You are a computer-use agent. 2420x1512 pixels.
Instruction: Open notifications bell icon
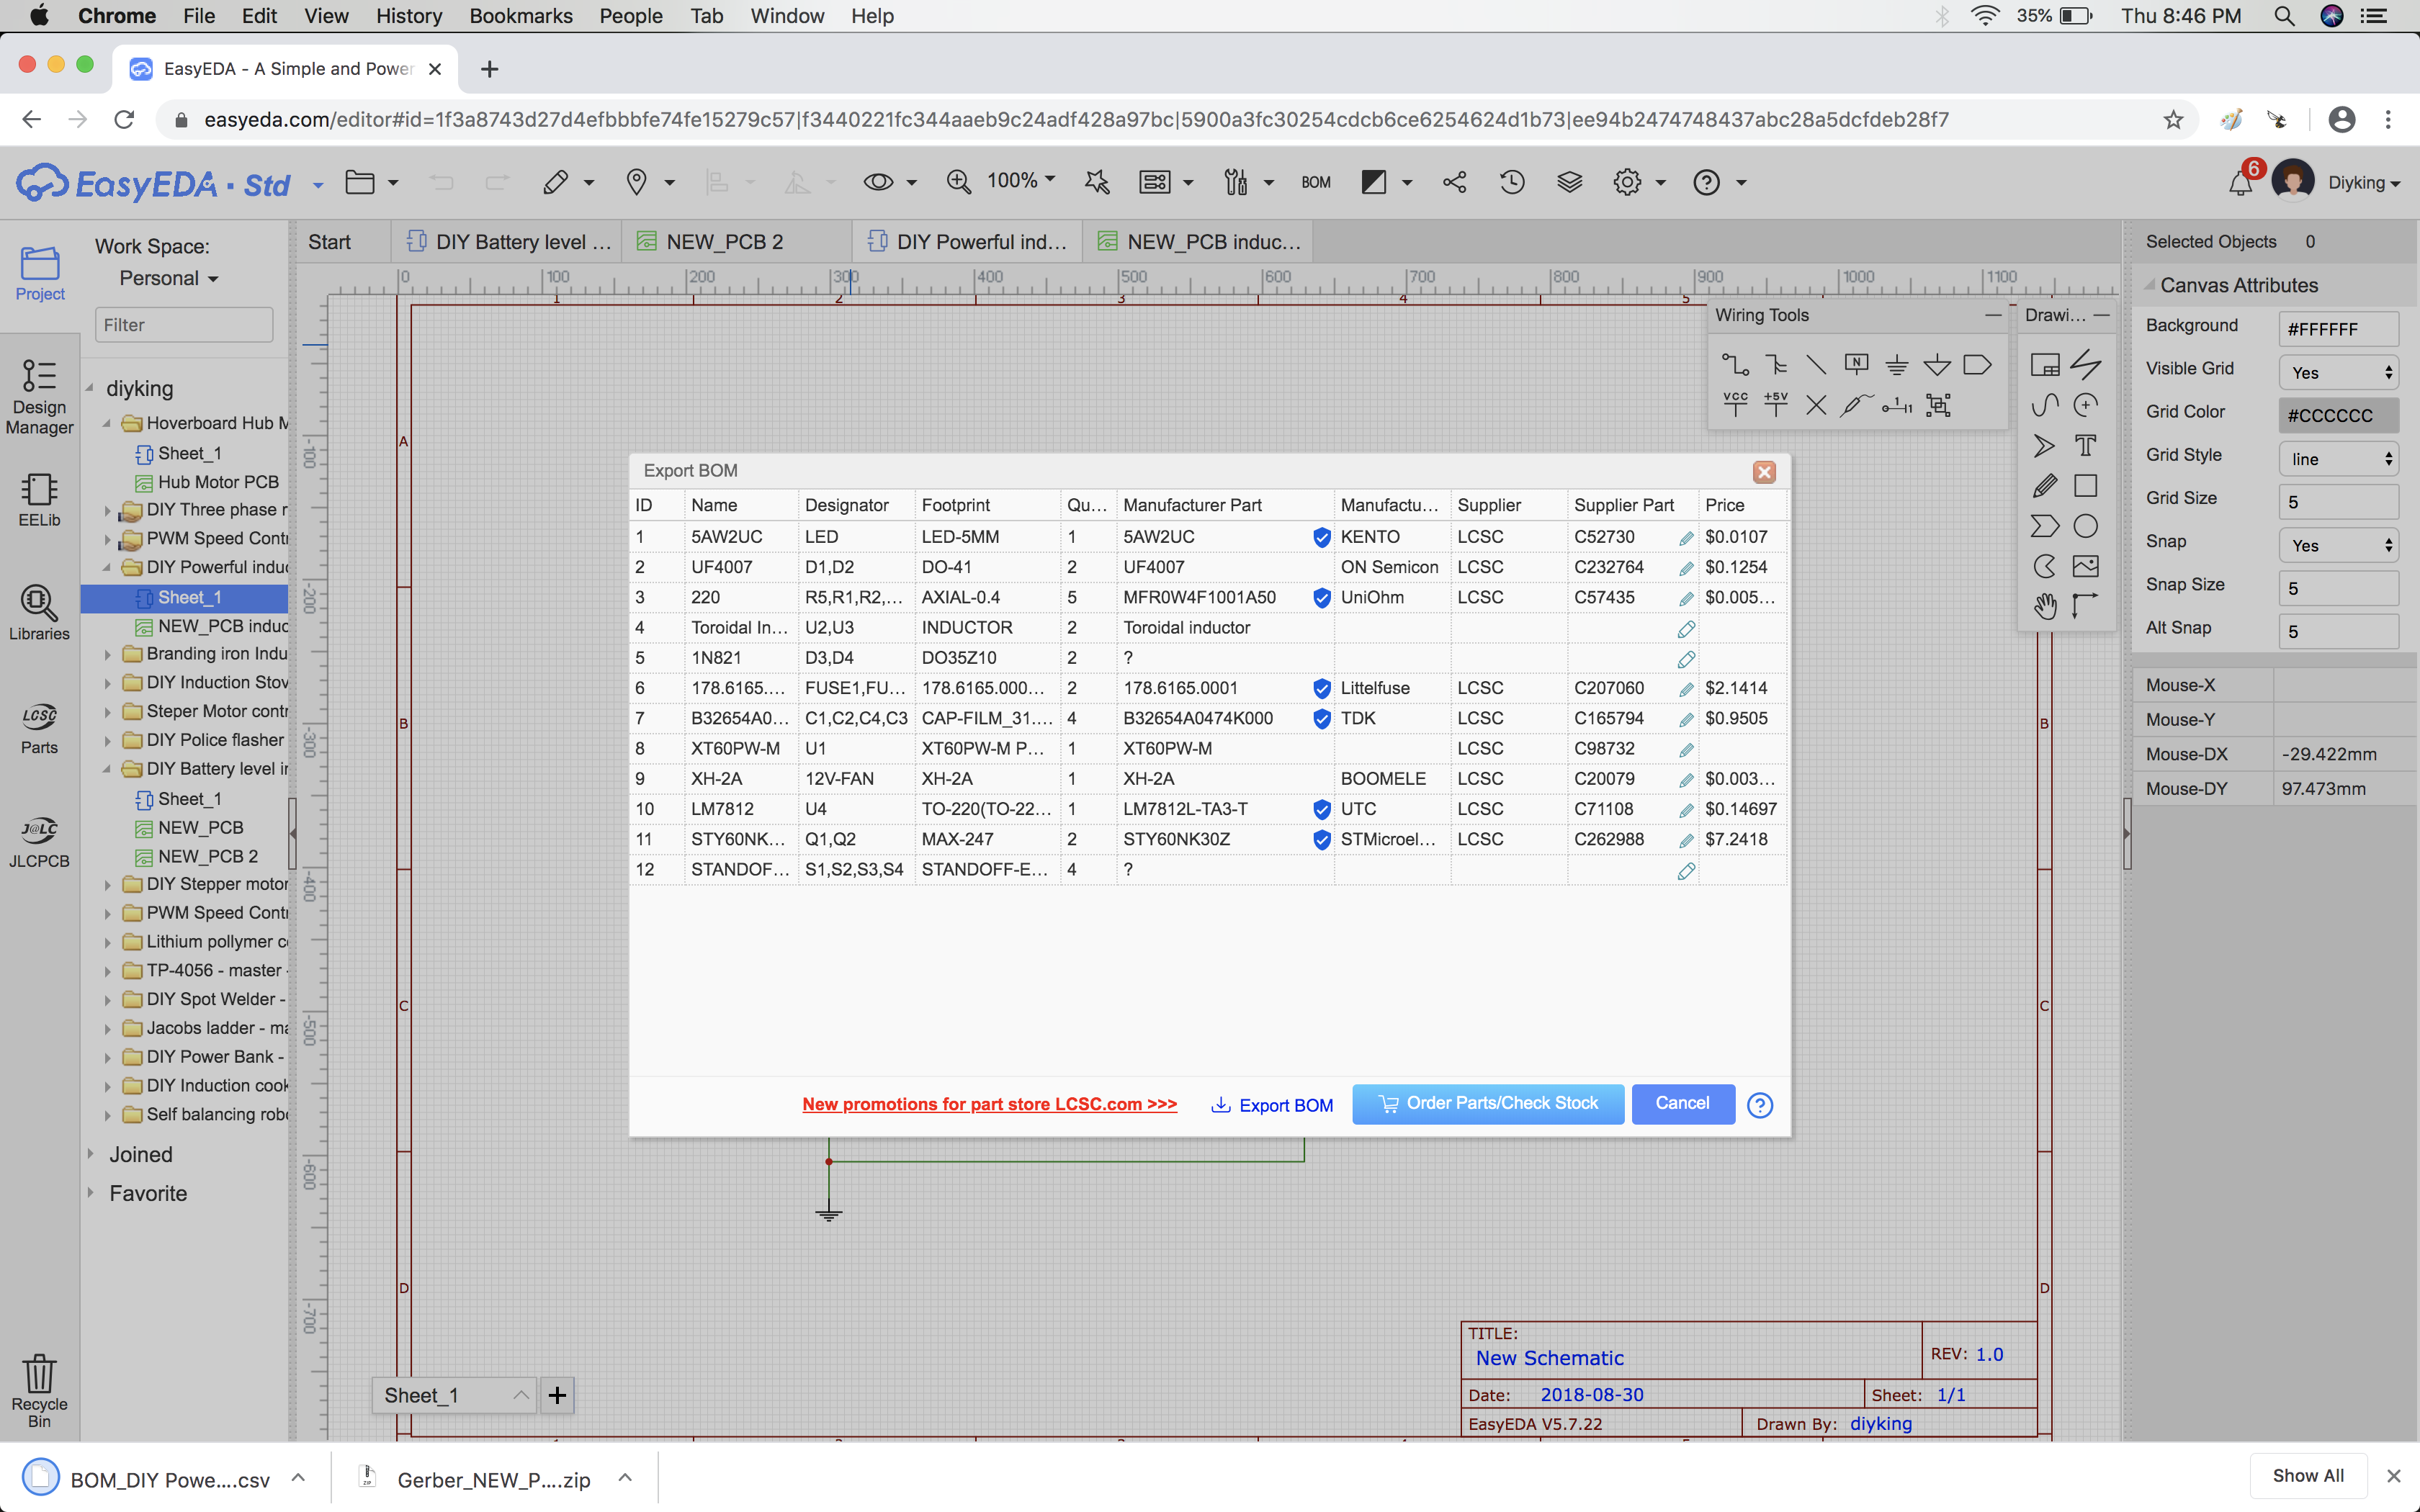(x=2240, y=183)
